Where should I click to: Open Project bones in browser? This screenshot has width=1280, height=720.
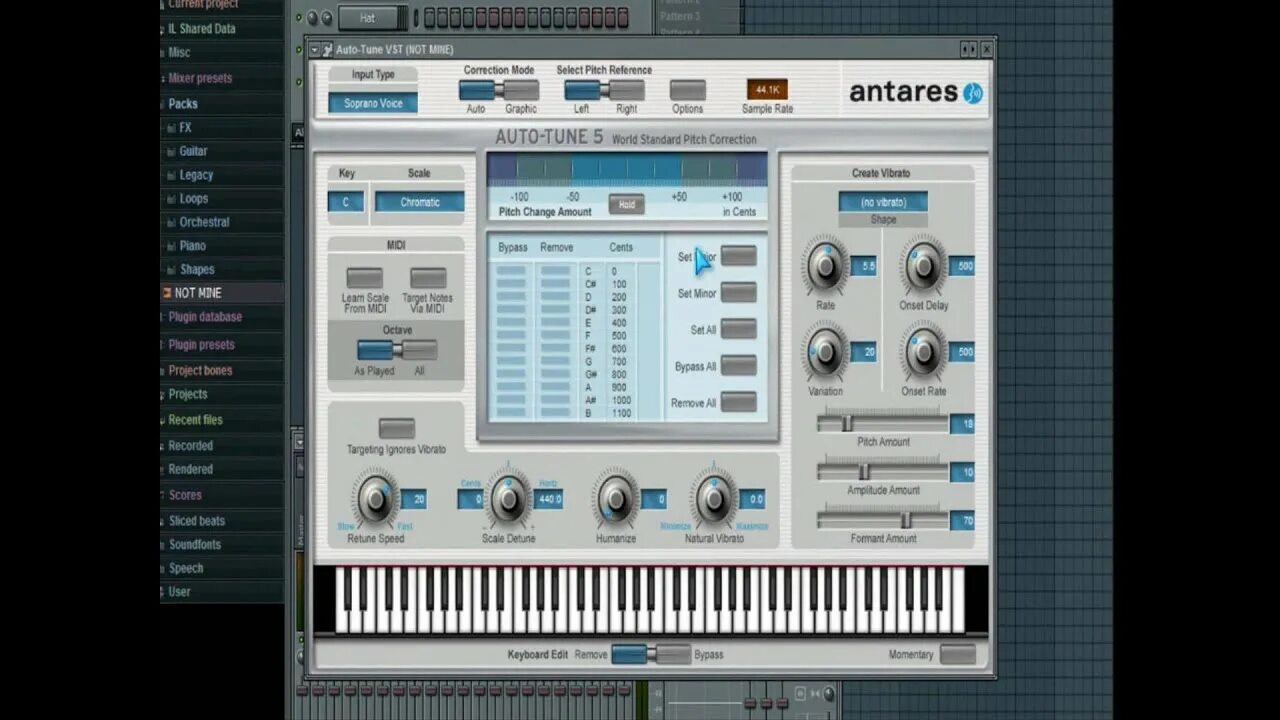pos(199,371)
